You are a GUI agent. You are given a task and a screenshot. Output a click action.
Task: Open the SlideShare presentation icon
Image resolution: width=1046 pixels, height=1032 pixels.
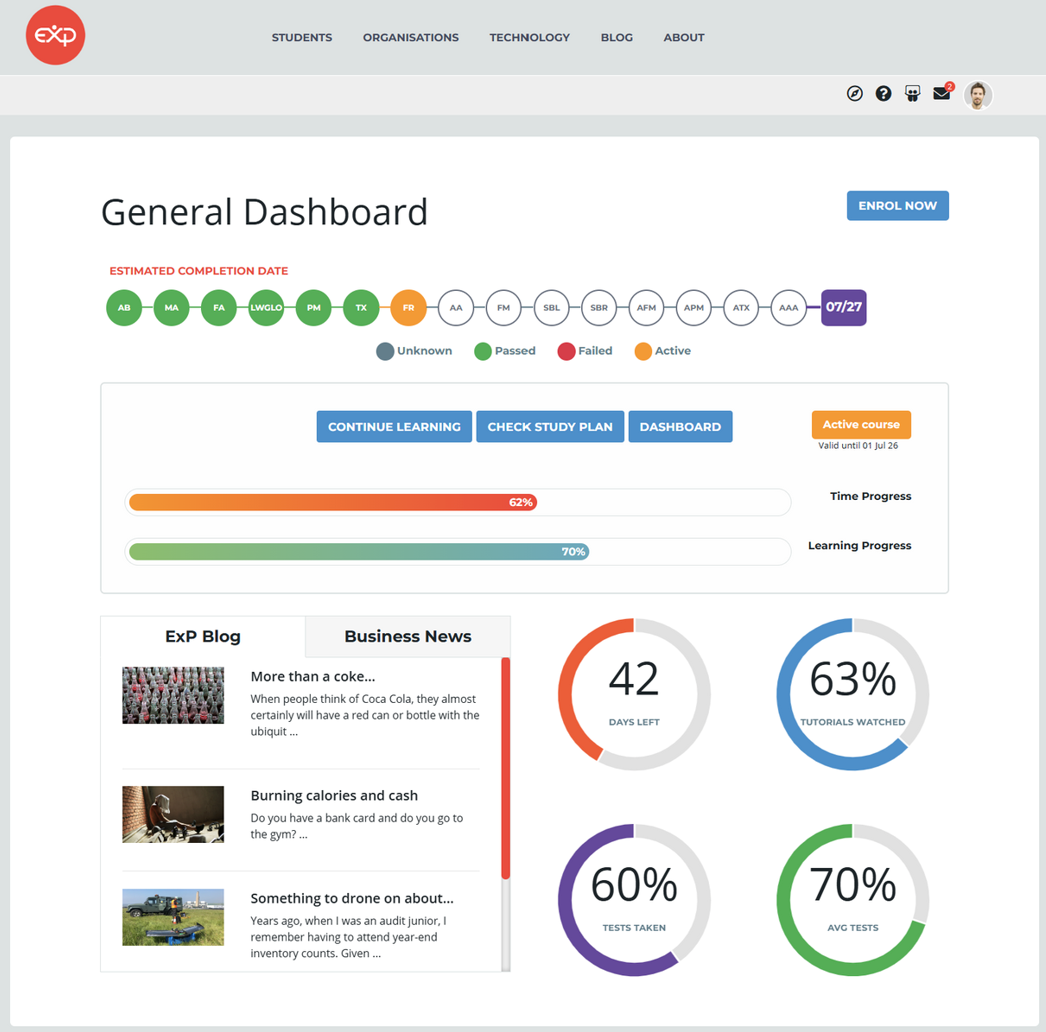coord(912,94)
